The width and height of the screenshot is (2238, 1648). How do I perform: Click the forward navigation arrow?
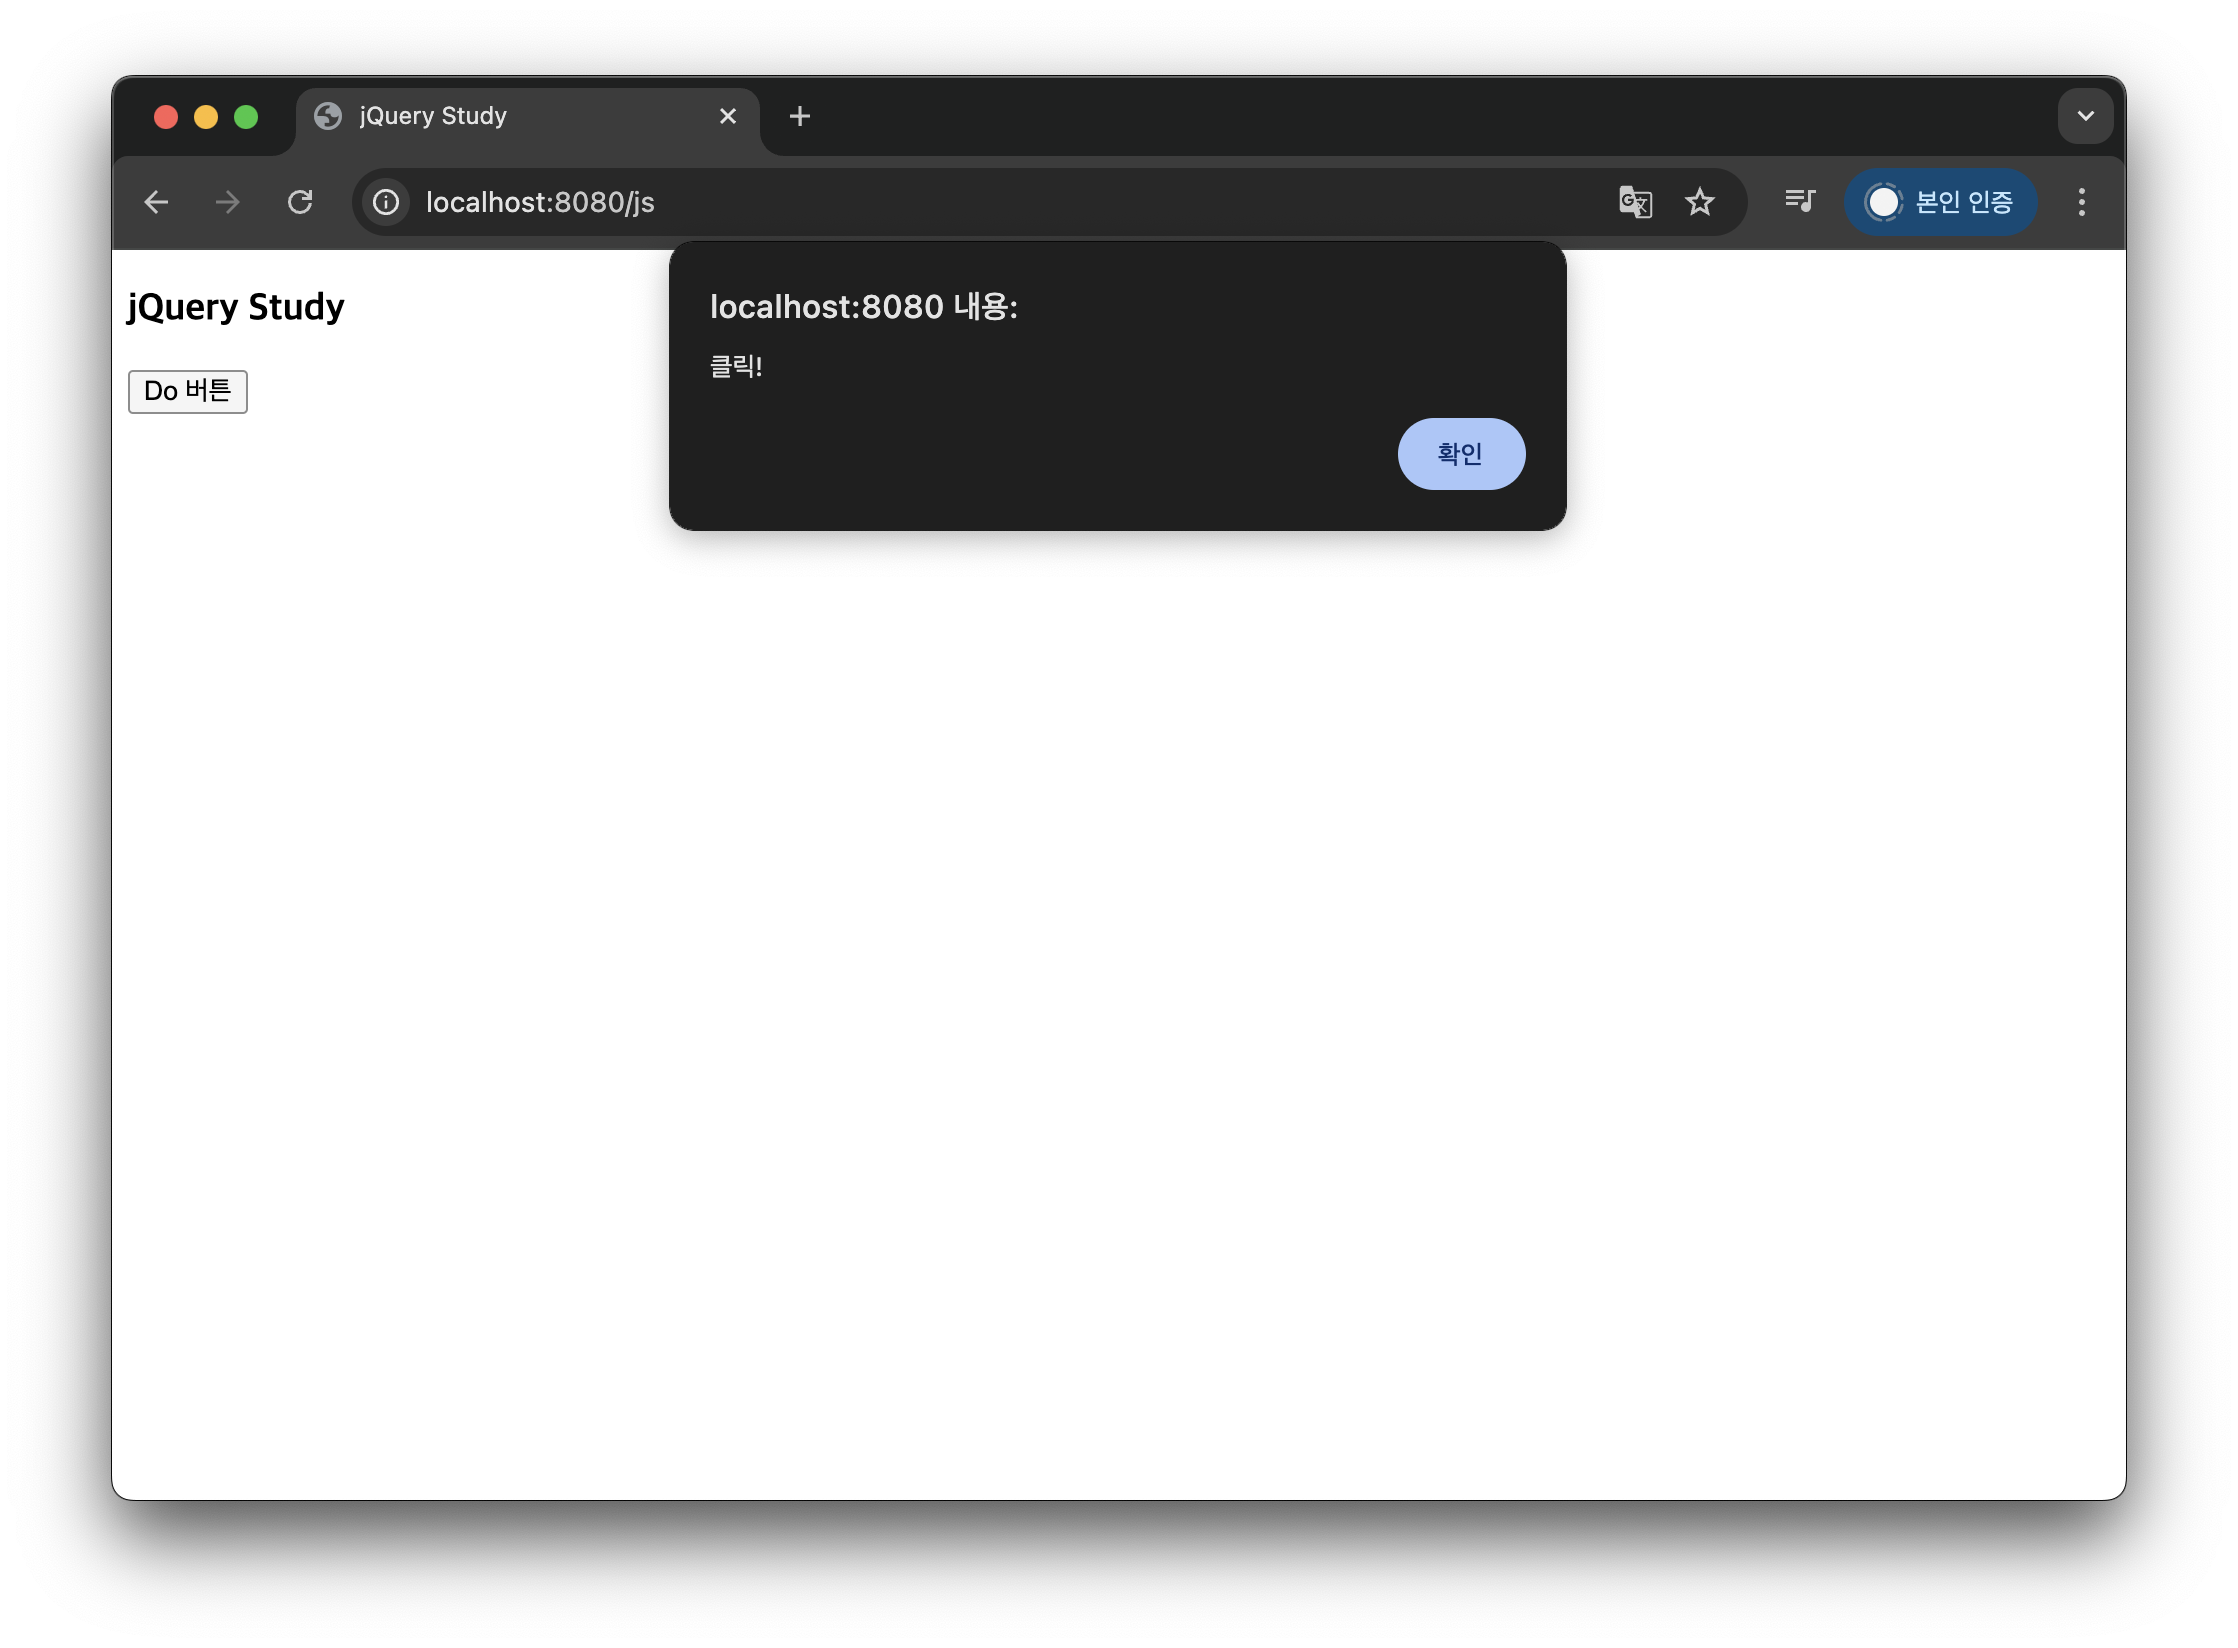tap(228, 203)
